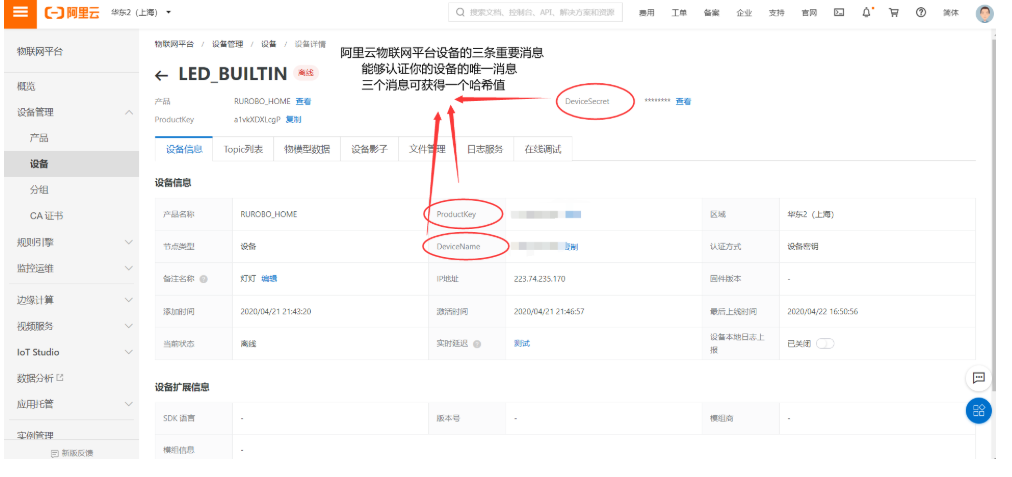
Task: Click 查看 next to the RUROBO_HOME product
Action: (x=303, y=101)
